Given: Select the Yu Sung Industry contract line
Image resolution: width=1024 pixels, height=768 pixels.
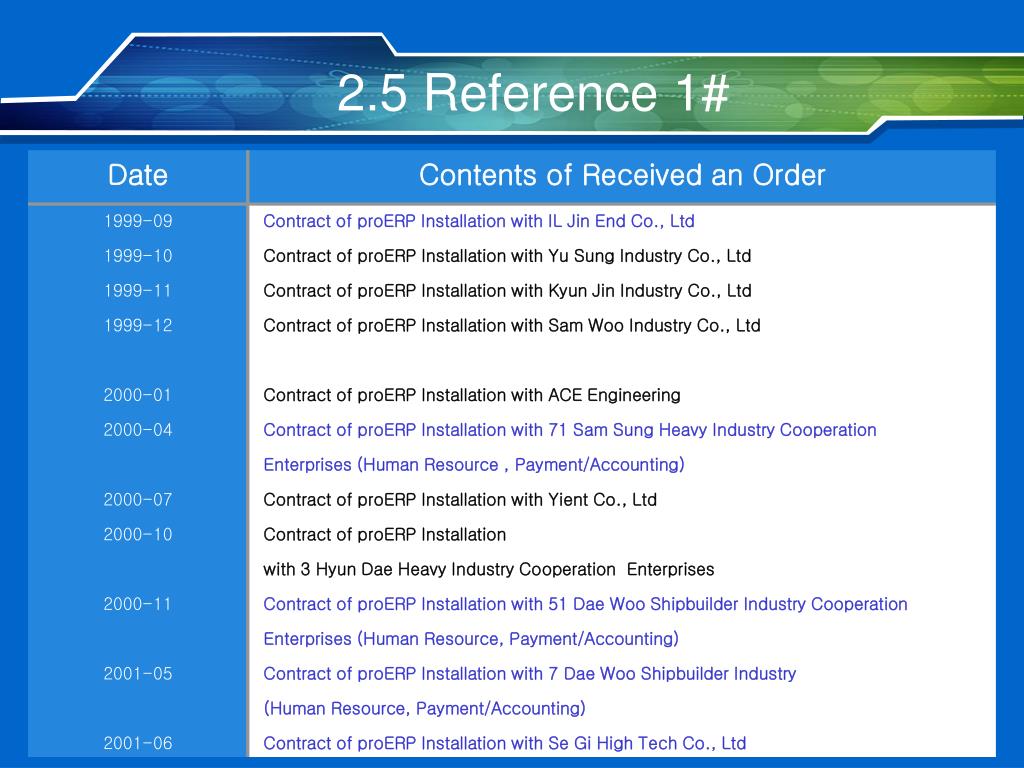Looking at the screenshot, I should [x=507, y=256].
